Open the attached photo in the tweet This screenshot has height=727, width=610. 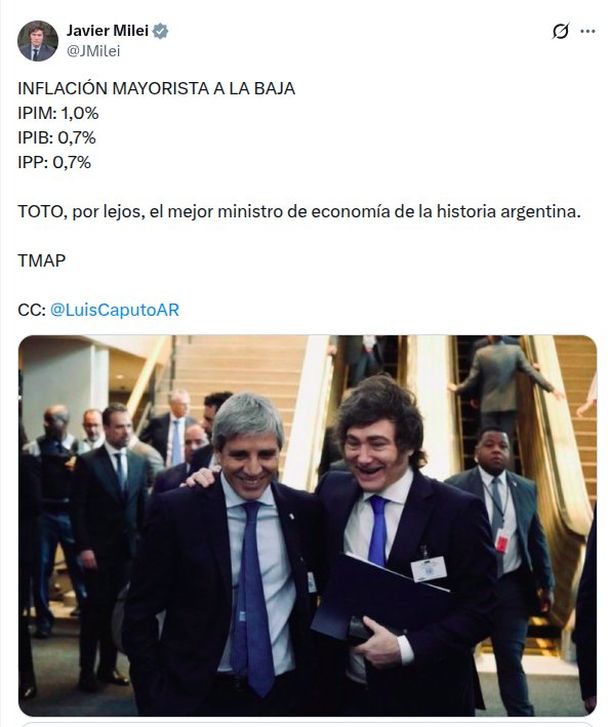tap(307, 525)
